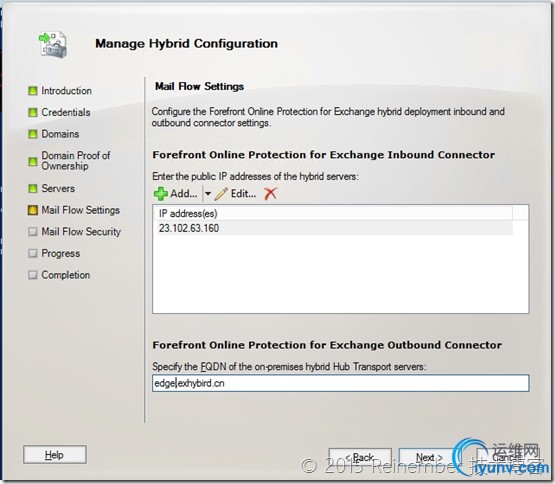Image resolution: width=555 pixels, height=484 pixels.
Task: Click the Manage Hybrid Configuration title
Action: click(187, 44)
